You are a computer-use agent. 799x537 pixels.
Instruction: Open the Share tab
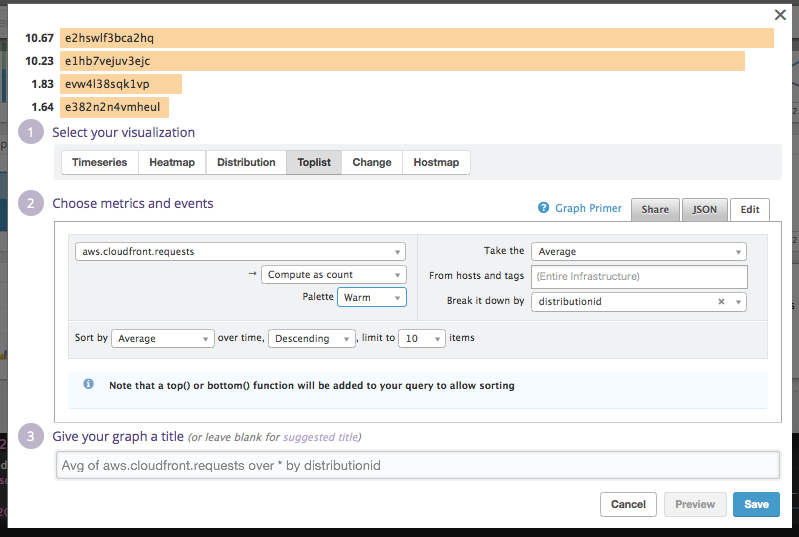pyautogui.click(x=655, y=209)
